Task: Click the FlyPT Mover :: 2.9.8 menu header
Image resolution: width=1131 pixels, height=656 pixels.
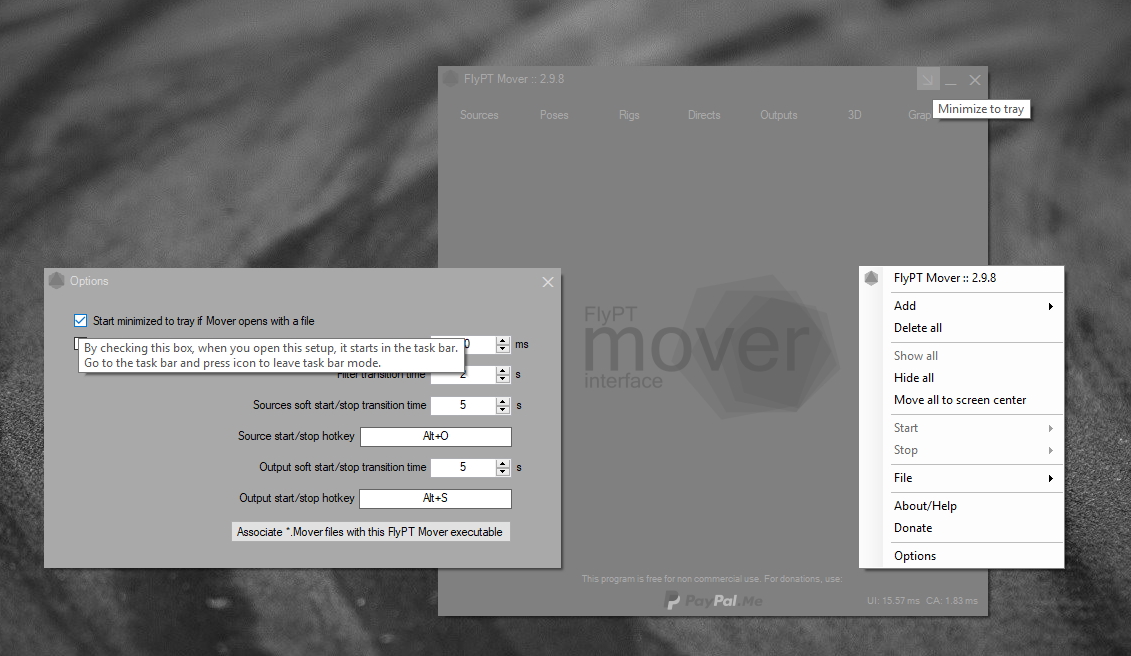Action: coord(945,278)
